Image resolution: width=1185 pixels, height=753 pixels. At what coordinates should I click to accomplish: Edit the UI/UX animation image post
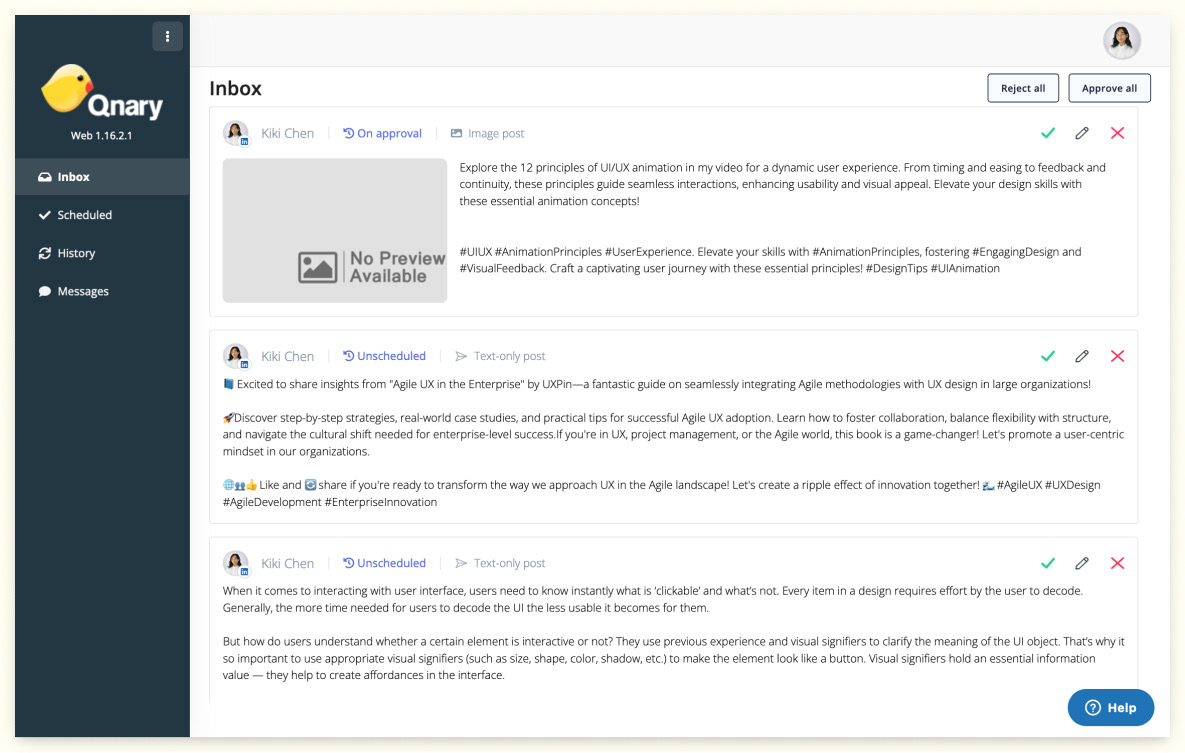[1082, 133]
